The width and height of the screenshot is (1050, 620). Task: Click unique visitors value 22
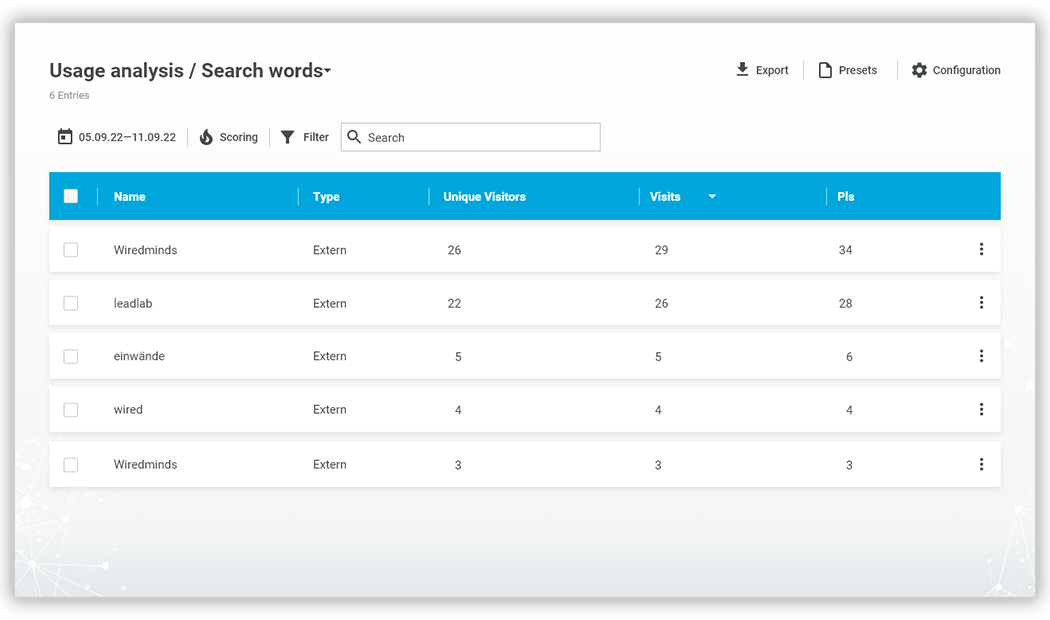point(454,303)
